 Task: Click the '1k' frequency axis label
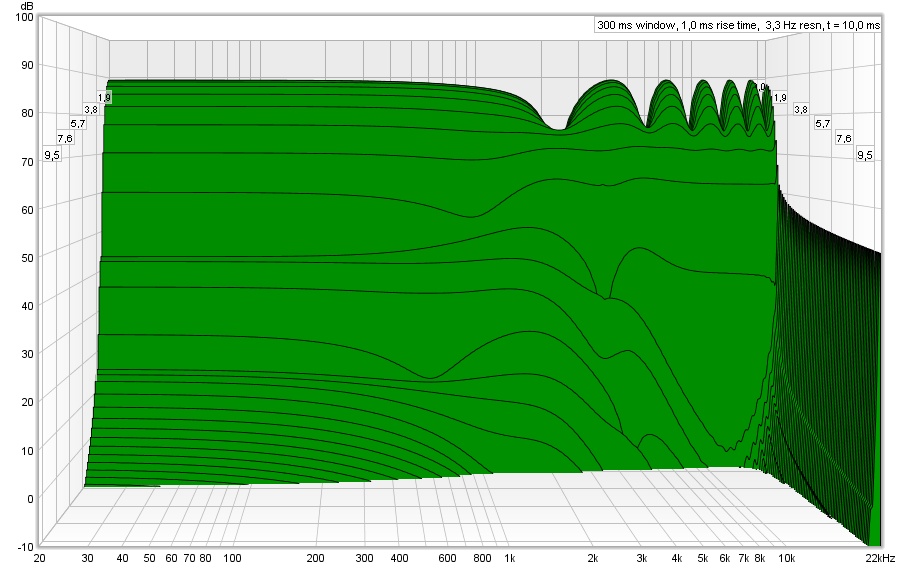tap(510, 558)
